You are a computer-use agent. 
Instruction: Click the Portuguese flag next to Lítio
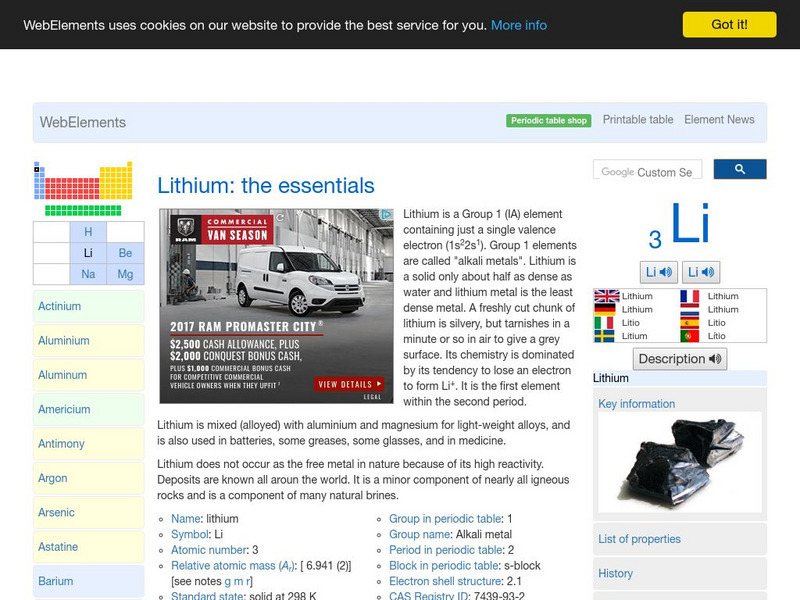coord(689,335)
